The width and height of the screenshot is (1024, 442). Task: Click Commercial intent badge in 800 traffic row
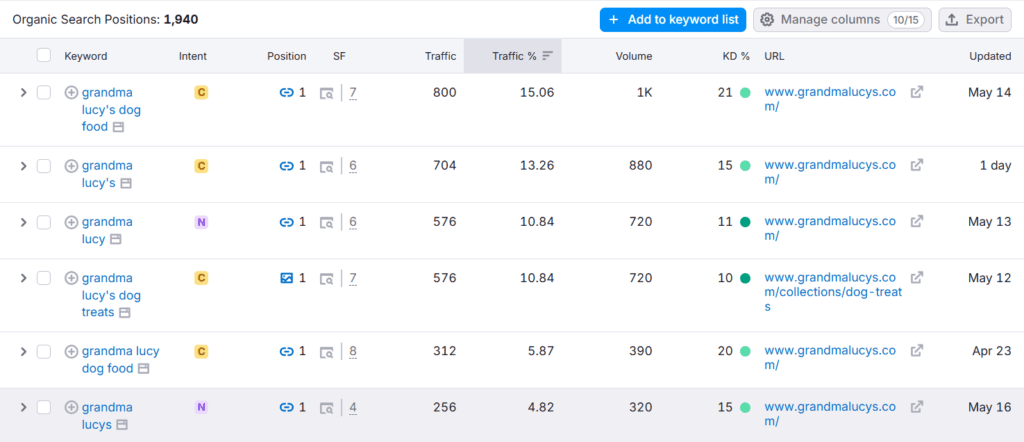(201, 93)
